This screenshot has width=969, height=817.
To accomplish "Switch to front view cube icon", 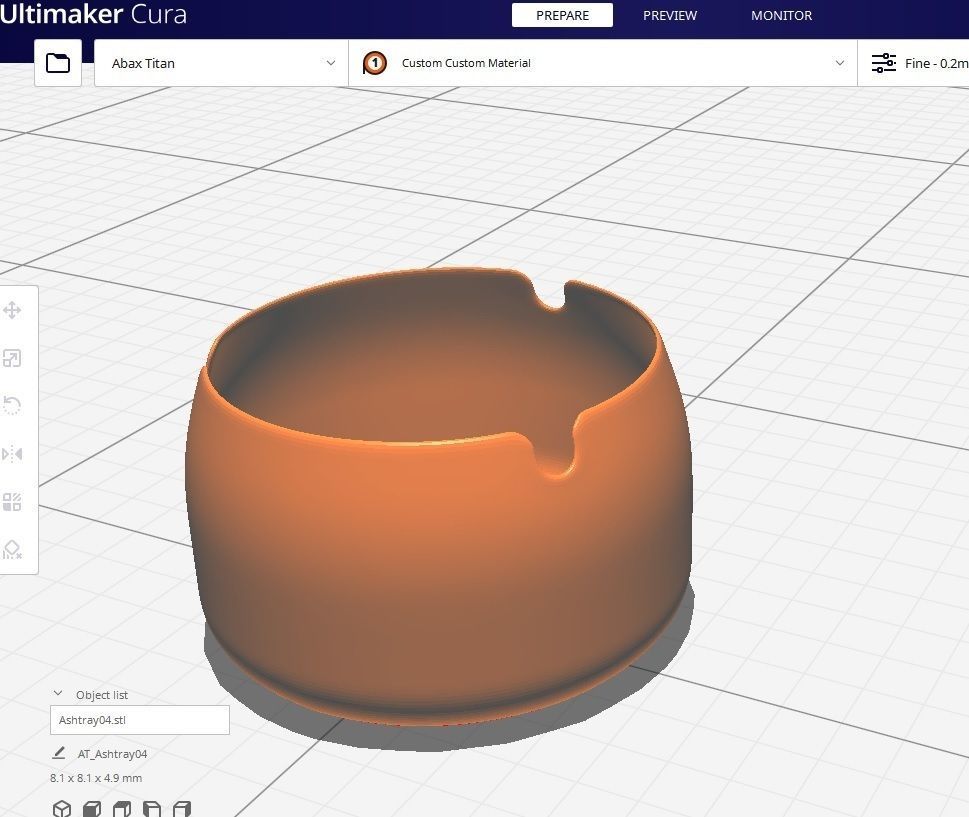I will pos(92,809).
